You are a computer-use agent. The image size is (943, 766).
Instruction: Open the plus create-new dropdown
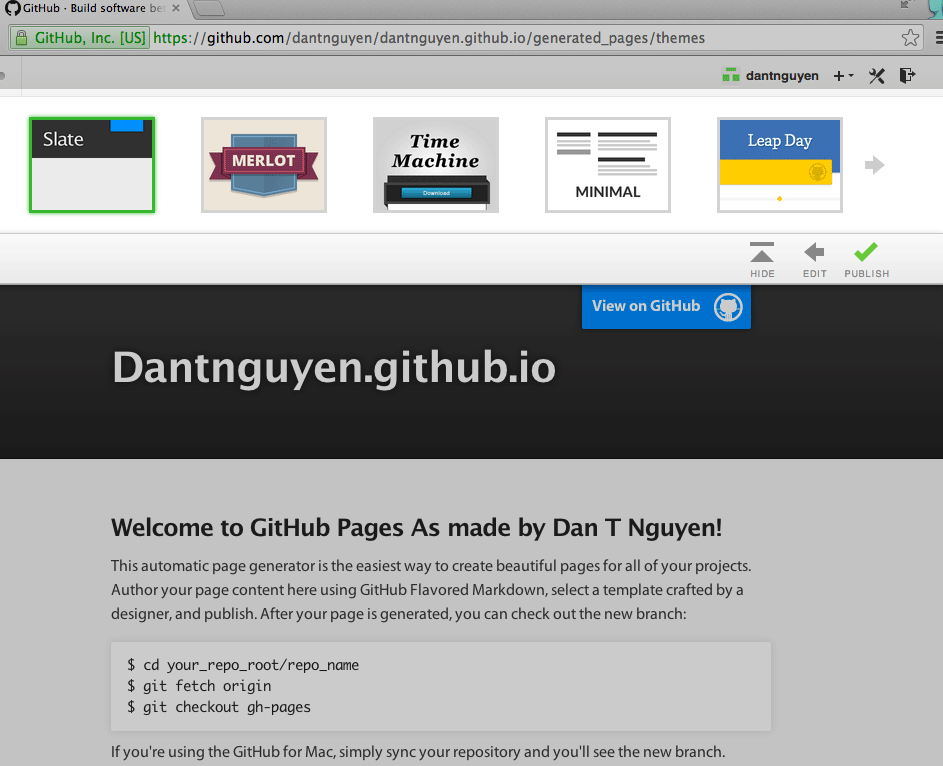(x=843, y=76)
